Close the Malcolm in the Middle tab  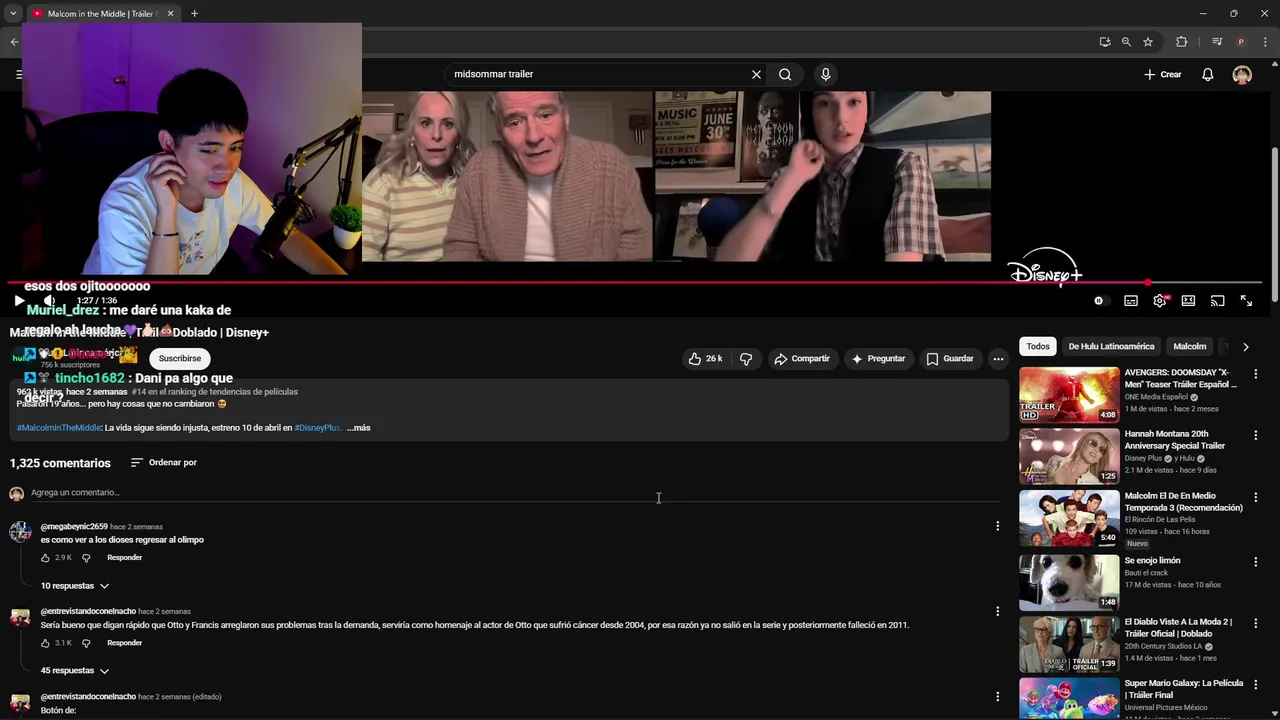coord(170,14)
